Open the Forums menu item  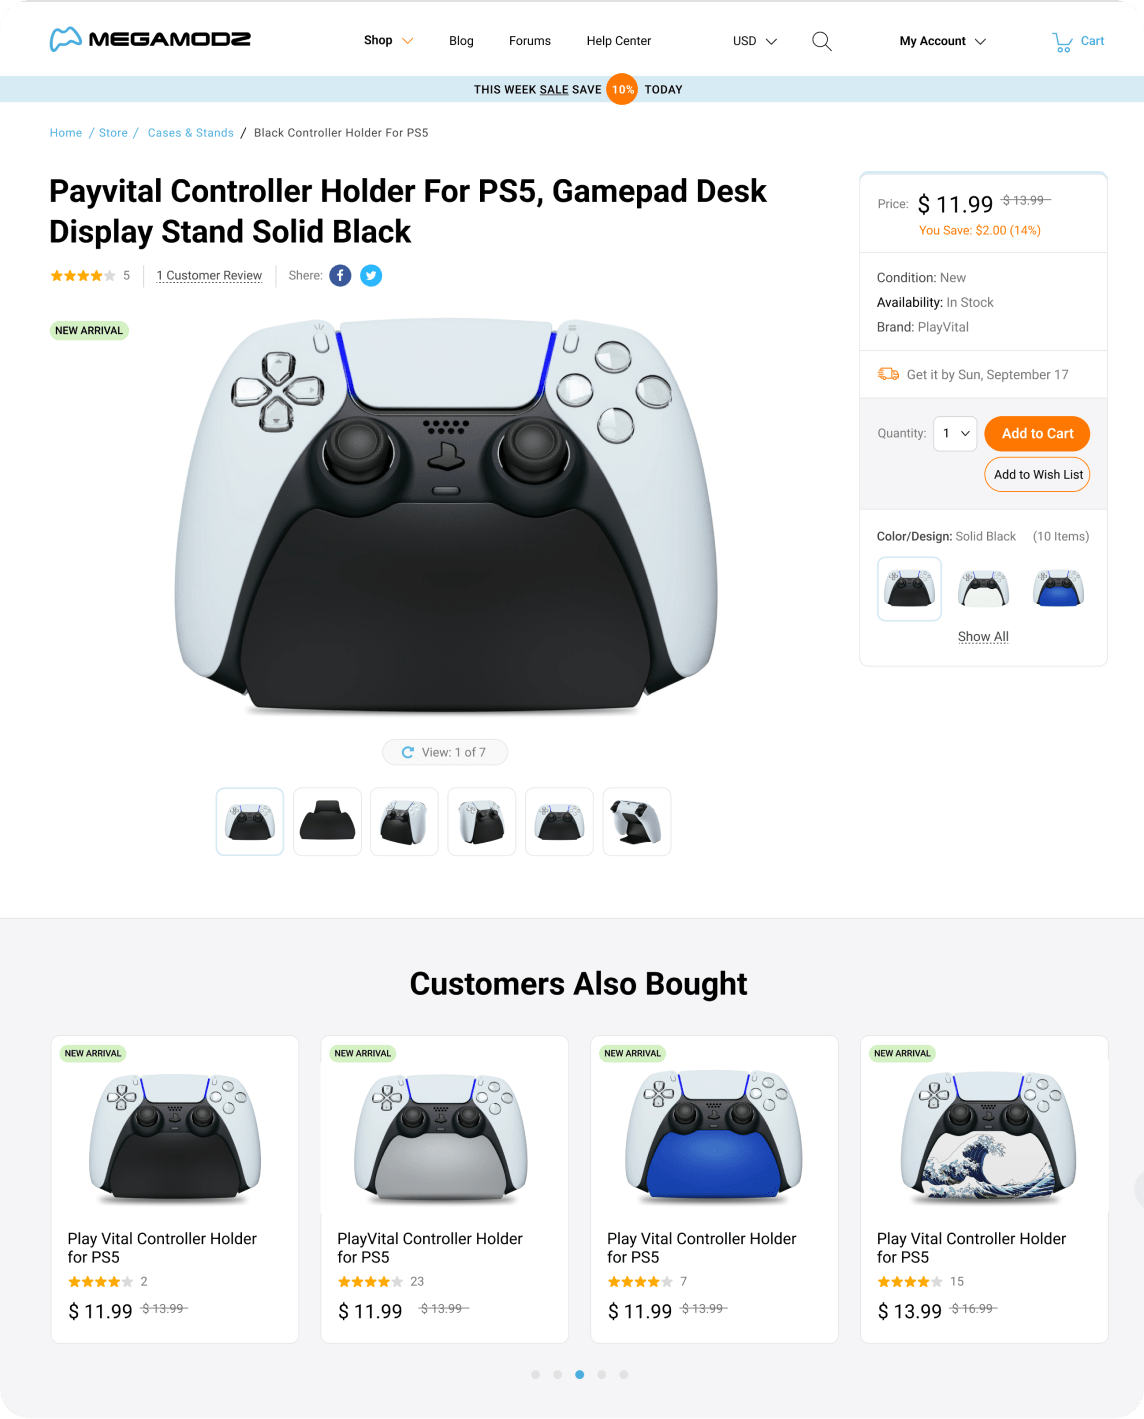tap(530, 41)
